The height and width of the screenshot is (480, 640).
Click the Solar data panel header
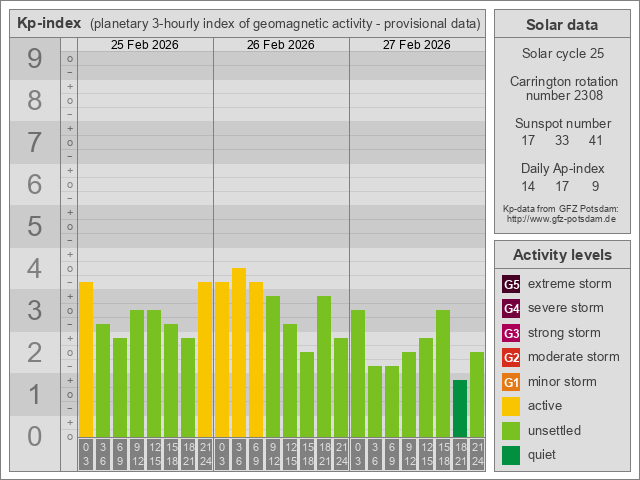561,25
